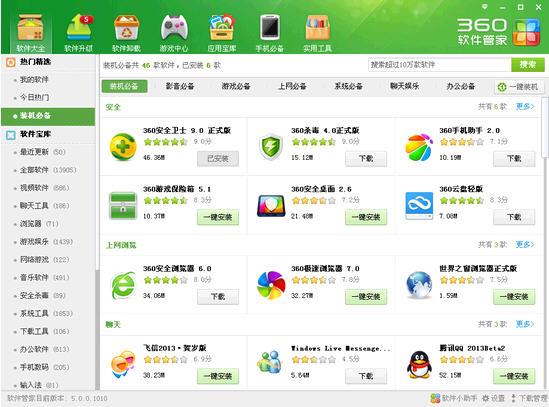One-click install 世界之窗浏览器

(514, 297)
